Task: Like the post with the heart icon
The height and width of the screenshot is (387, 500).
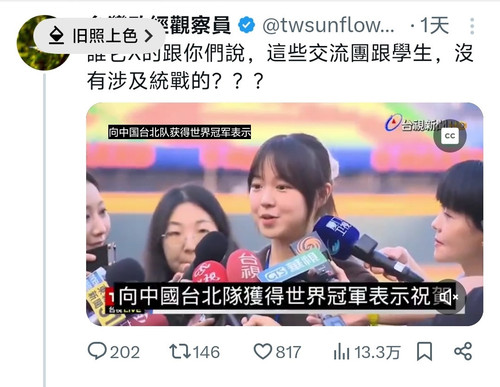Action: click(x=263, y=352)
